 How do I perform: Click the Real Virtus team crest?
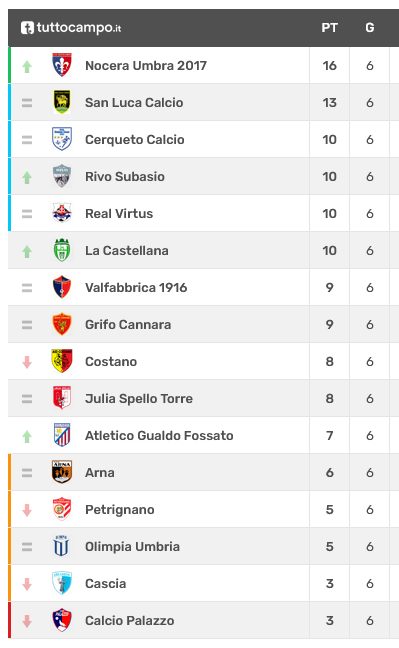click(62, 213)
